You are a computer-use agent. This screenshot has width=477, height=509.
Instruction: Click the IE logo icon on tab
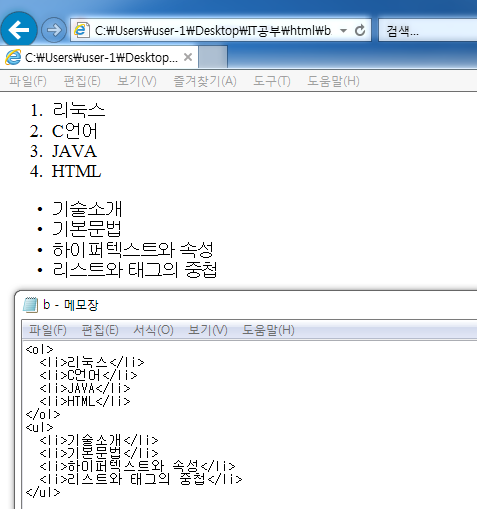tap(13, 57)
